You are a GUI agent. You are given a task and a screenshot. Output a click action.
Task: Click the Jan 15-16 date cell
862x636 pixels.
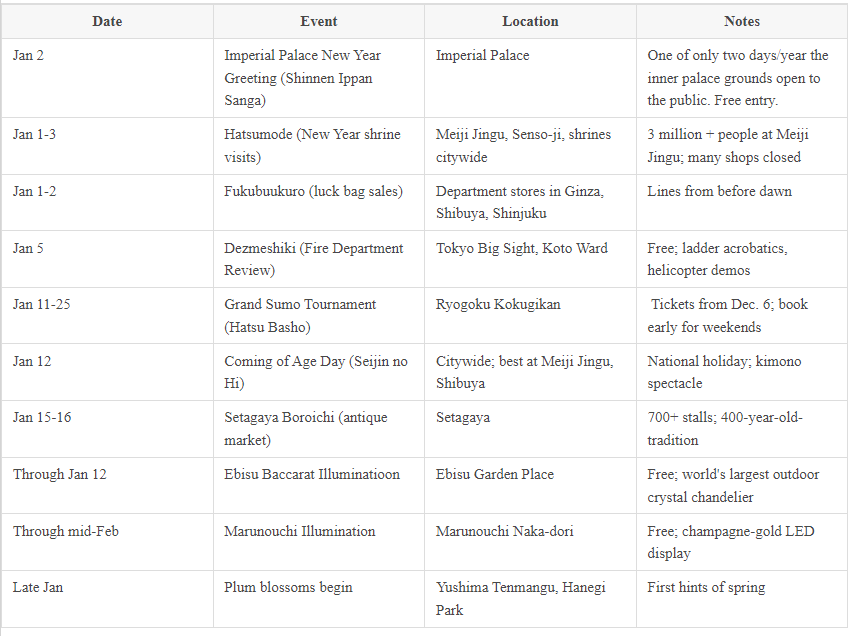(x=107, y=429)
